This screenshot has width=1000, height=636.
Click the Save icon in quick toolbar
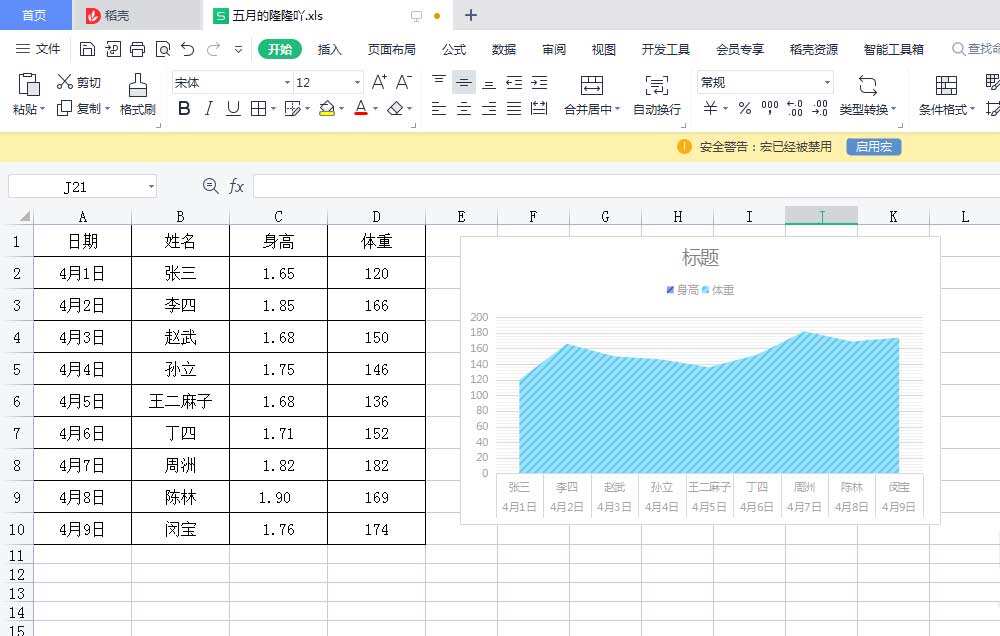pos(87,49)
